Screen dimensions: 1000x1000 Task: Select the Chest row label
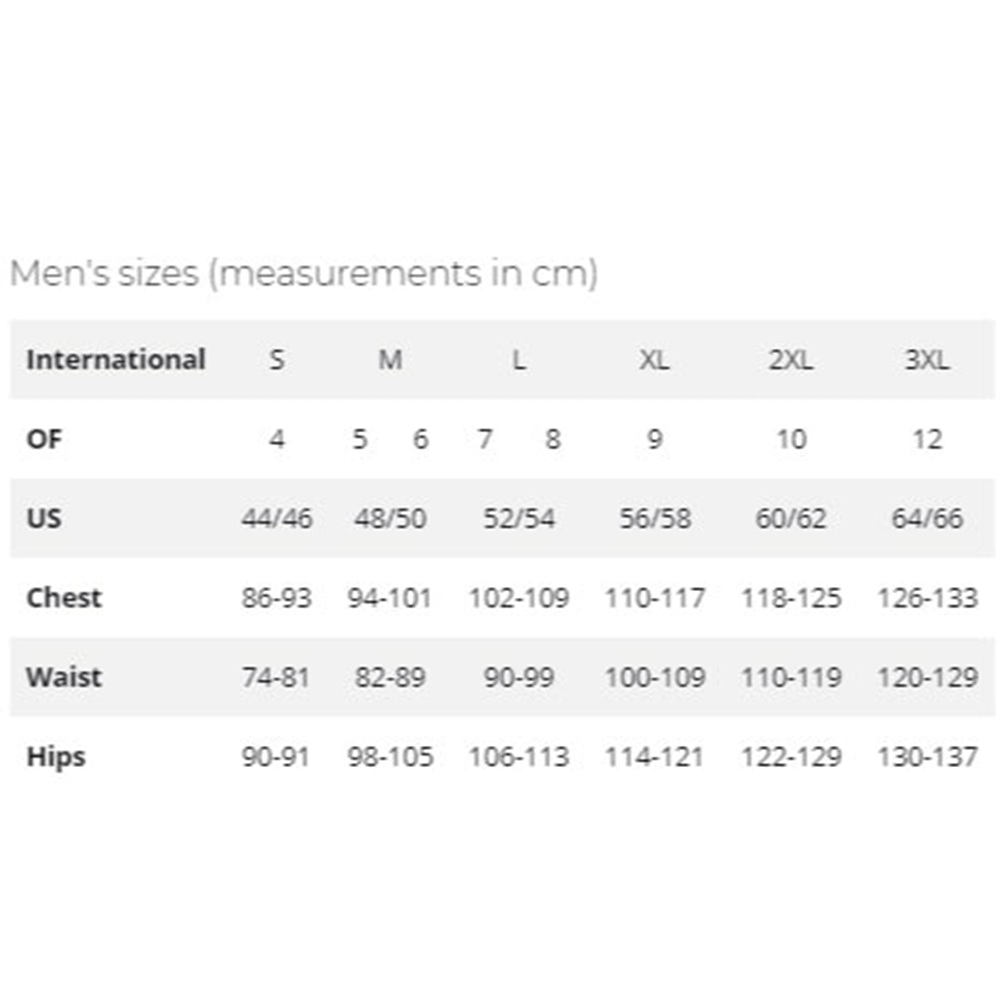point(64,598)
